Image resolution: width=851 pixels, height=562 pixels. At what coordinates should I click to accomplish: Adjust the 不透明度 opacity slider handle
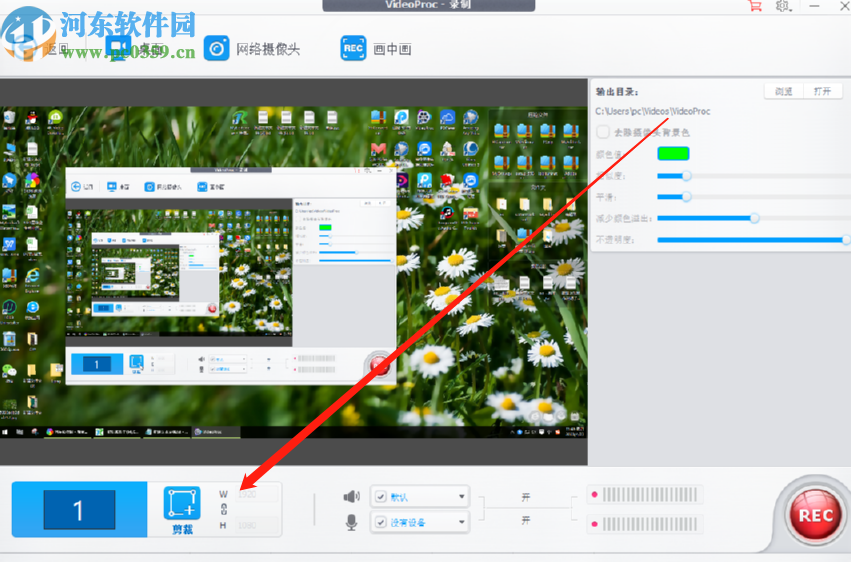click(846, 239)
